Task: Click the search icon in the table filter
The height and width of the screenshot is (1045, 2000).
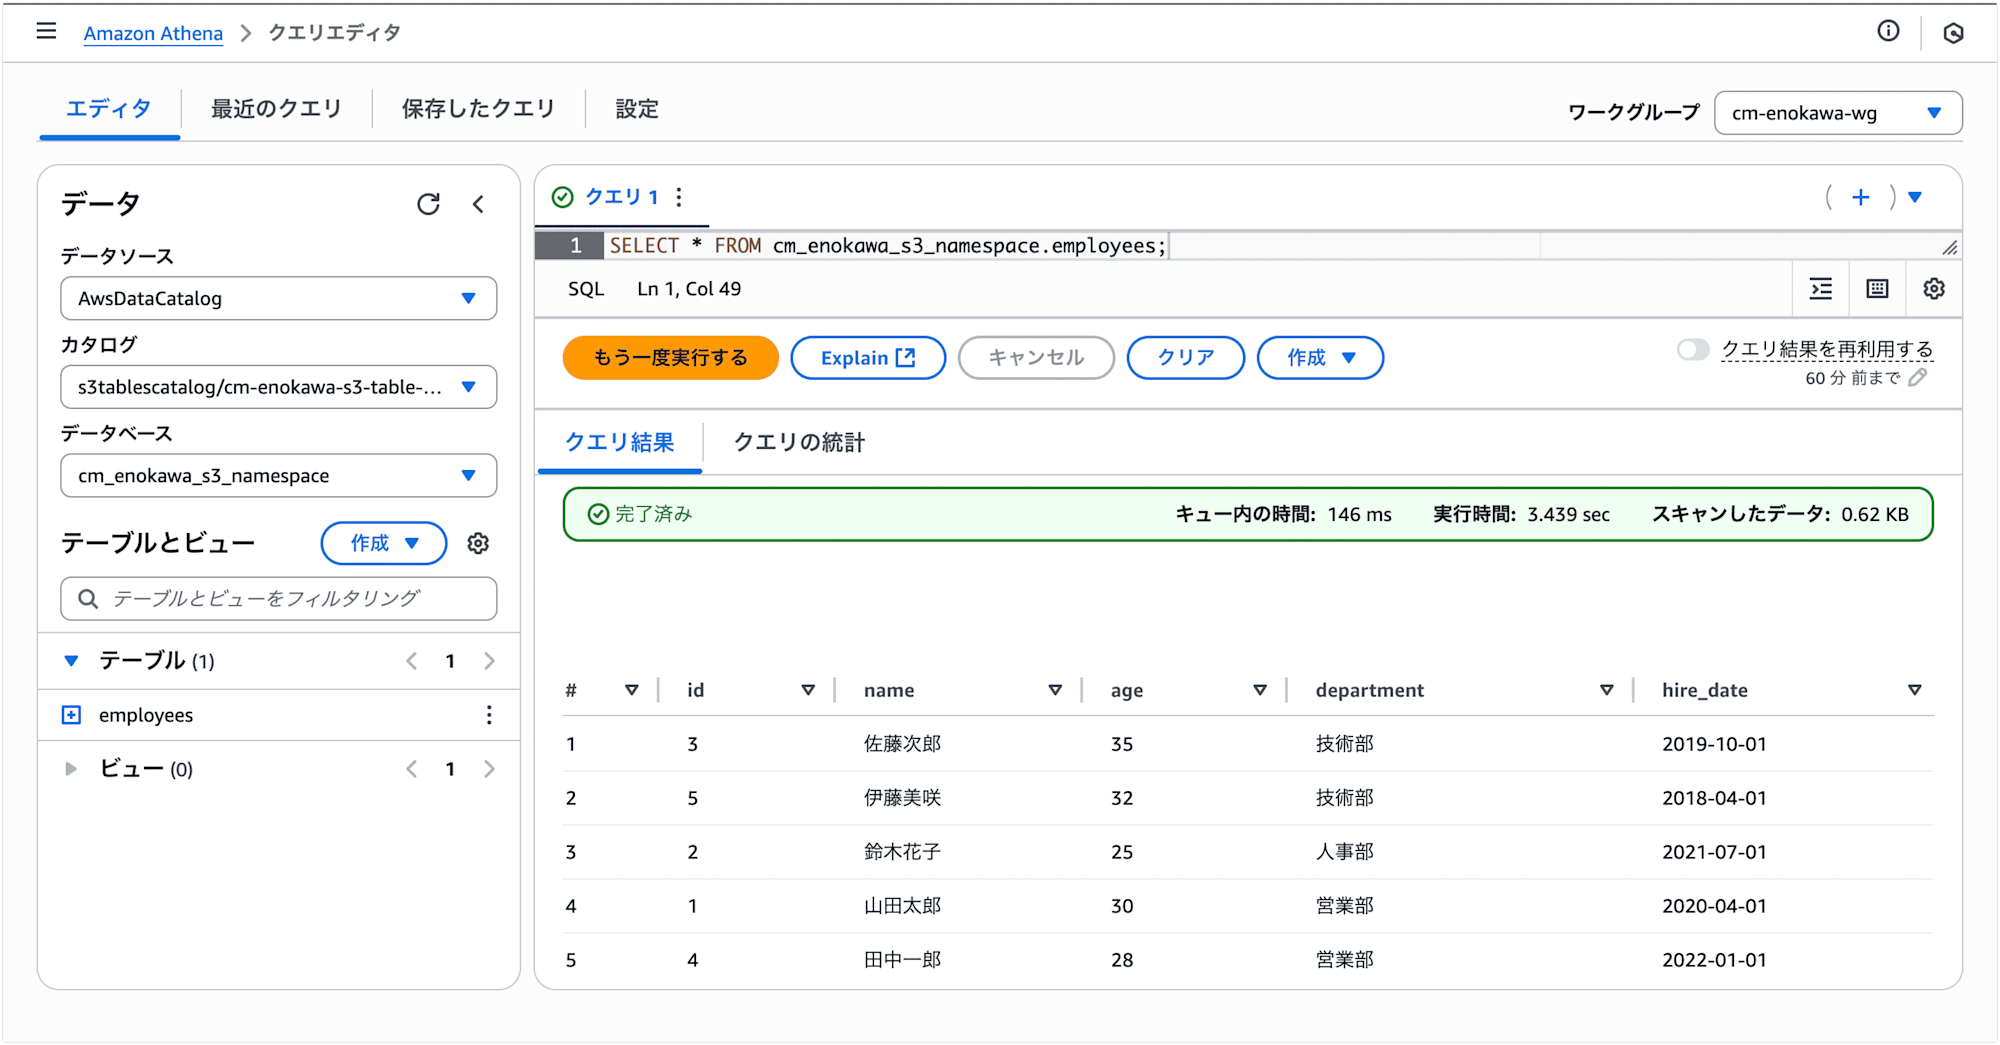Action: (x=88, y=598)
